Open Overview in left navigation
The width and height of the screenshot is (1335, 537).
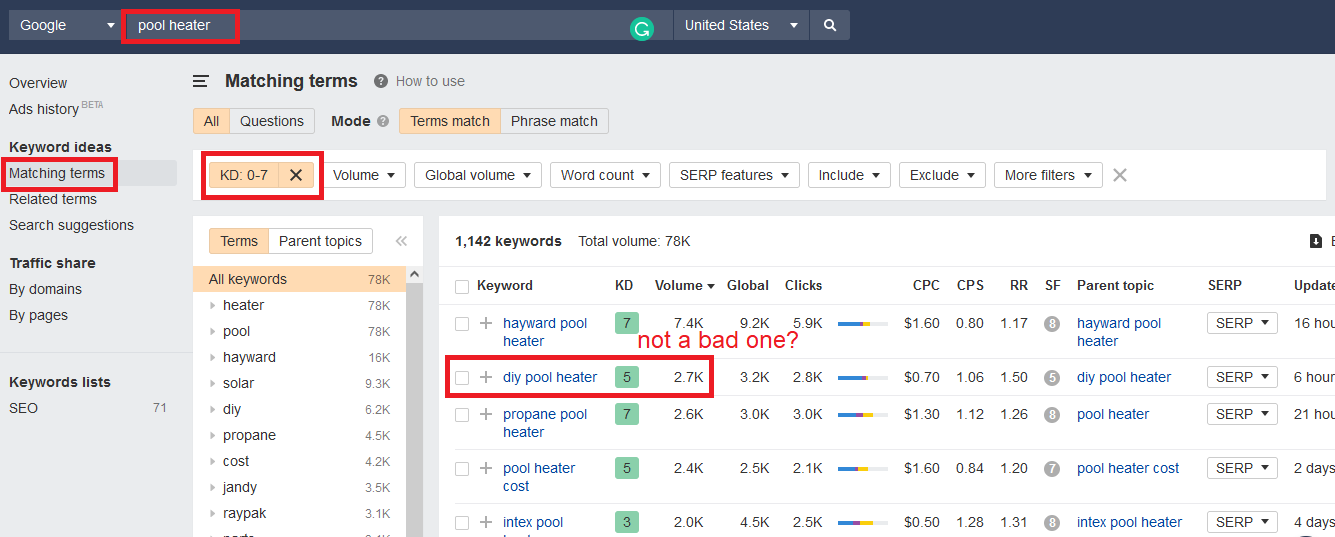(38, 83)
